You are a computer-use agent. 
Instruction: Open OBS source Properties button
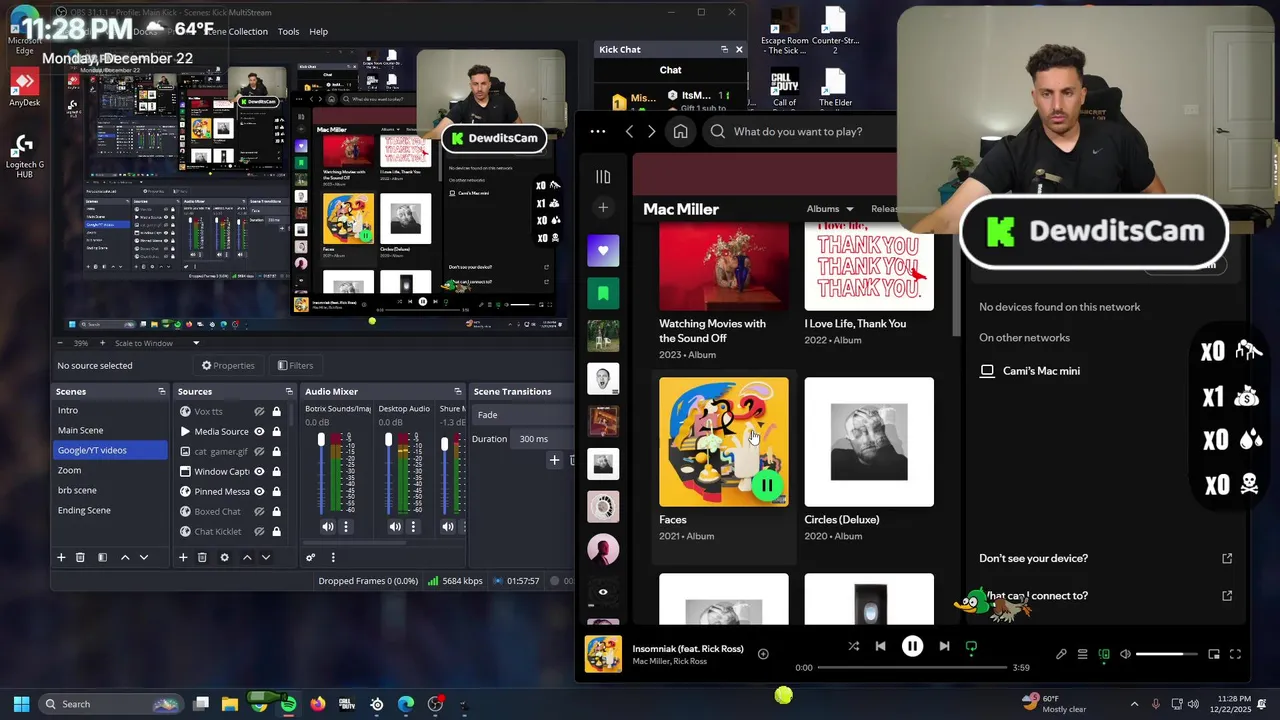click(x=228, y=365)
